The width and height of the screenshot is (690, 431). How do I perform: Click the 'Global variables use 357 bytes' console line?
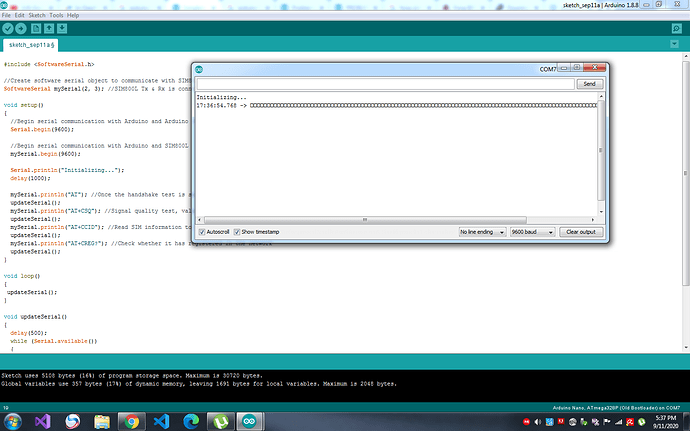click(199, 384)
